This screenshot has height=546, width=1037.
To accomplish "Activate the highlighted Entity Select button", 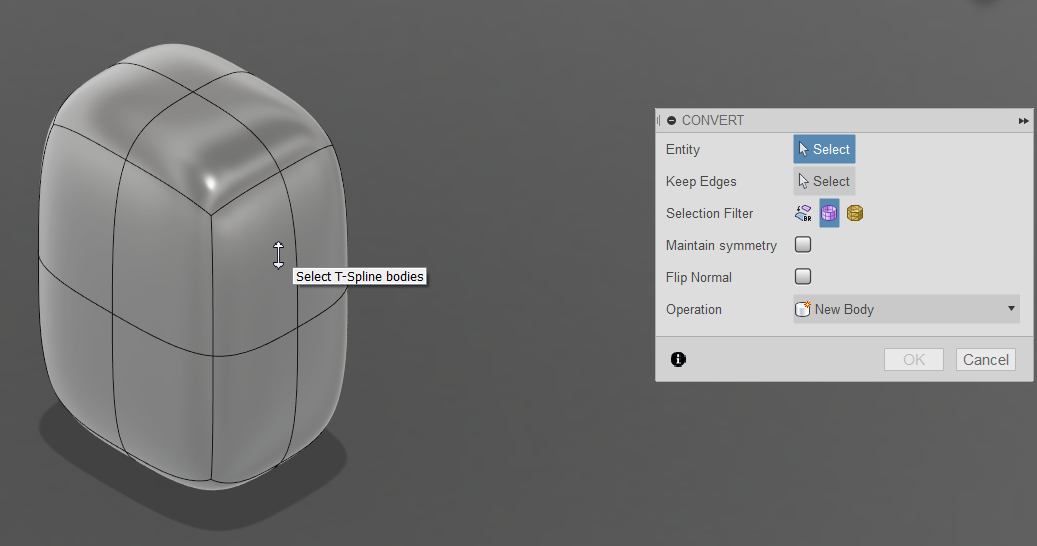I will tap(824, 149).
